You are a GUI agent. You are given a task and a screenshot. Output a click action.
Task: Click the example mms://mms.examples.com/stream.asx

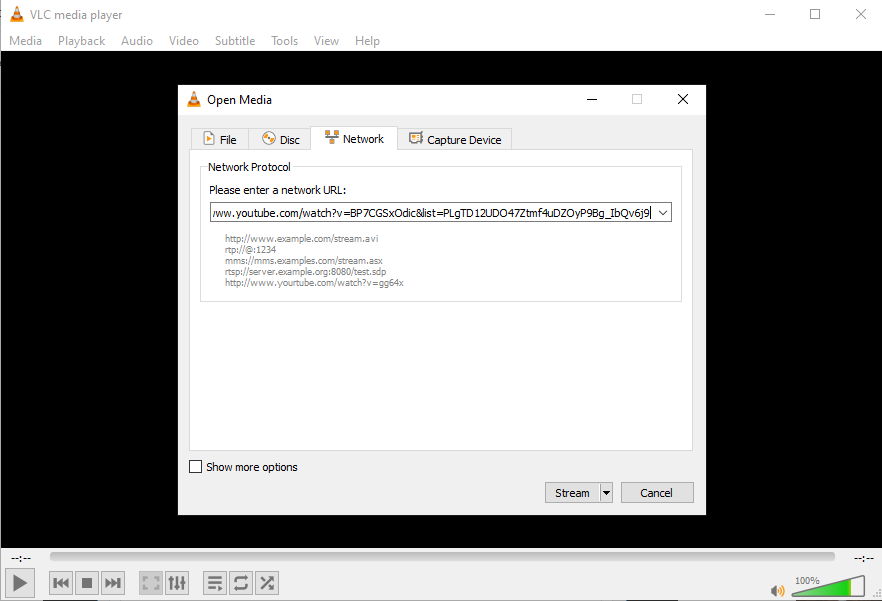click(304, 261)
